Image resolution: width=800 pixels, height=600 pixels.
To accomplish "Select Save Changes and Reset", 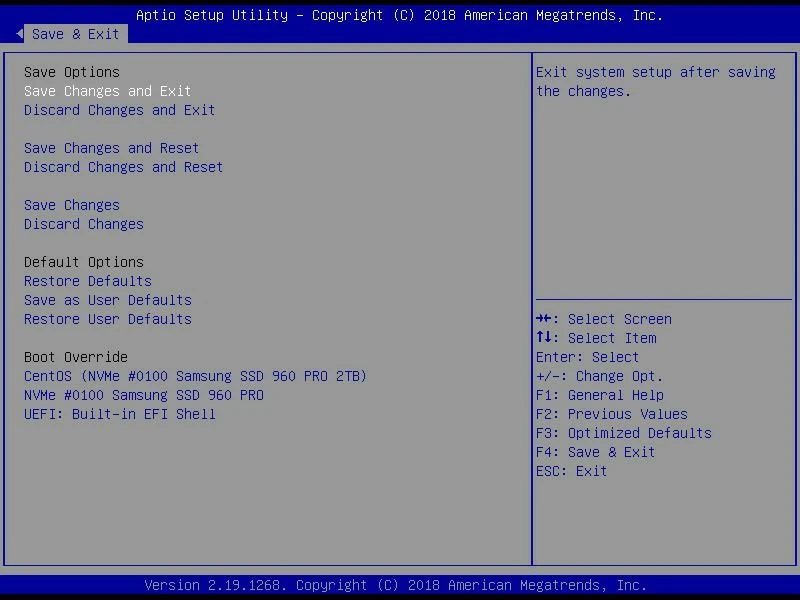I will [111, 148].
